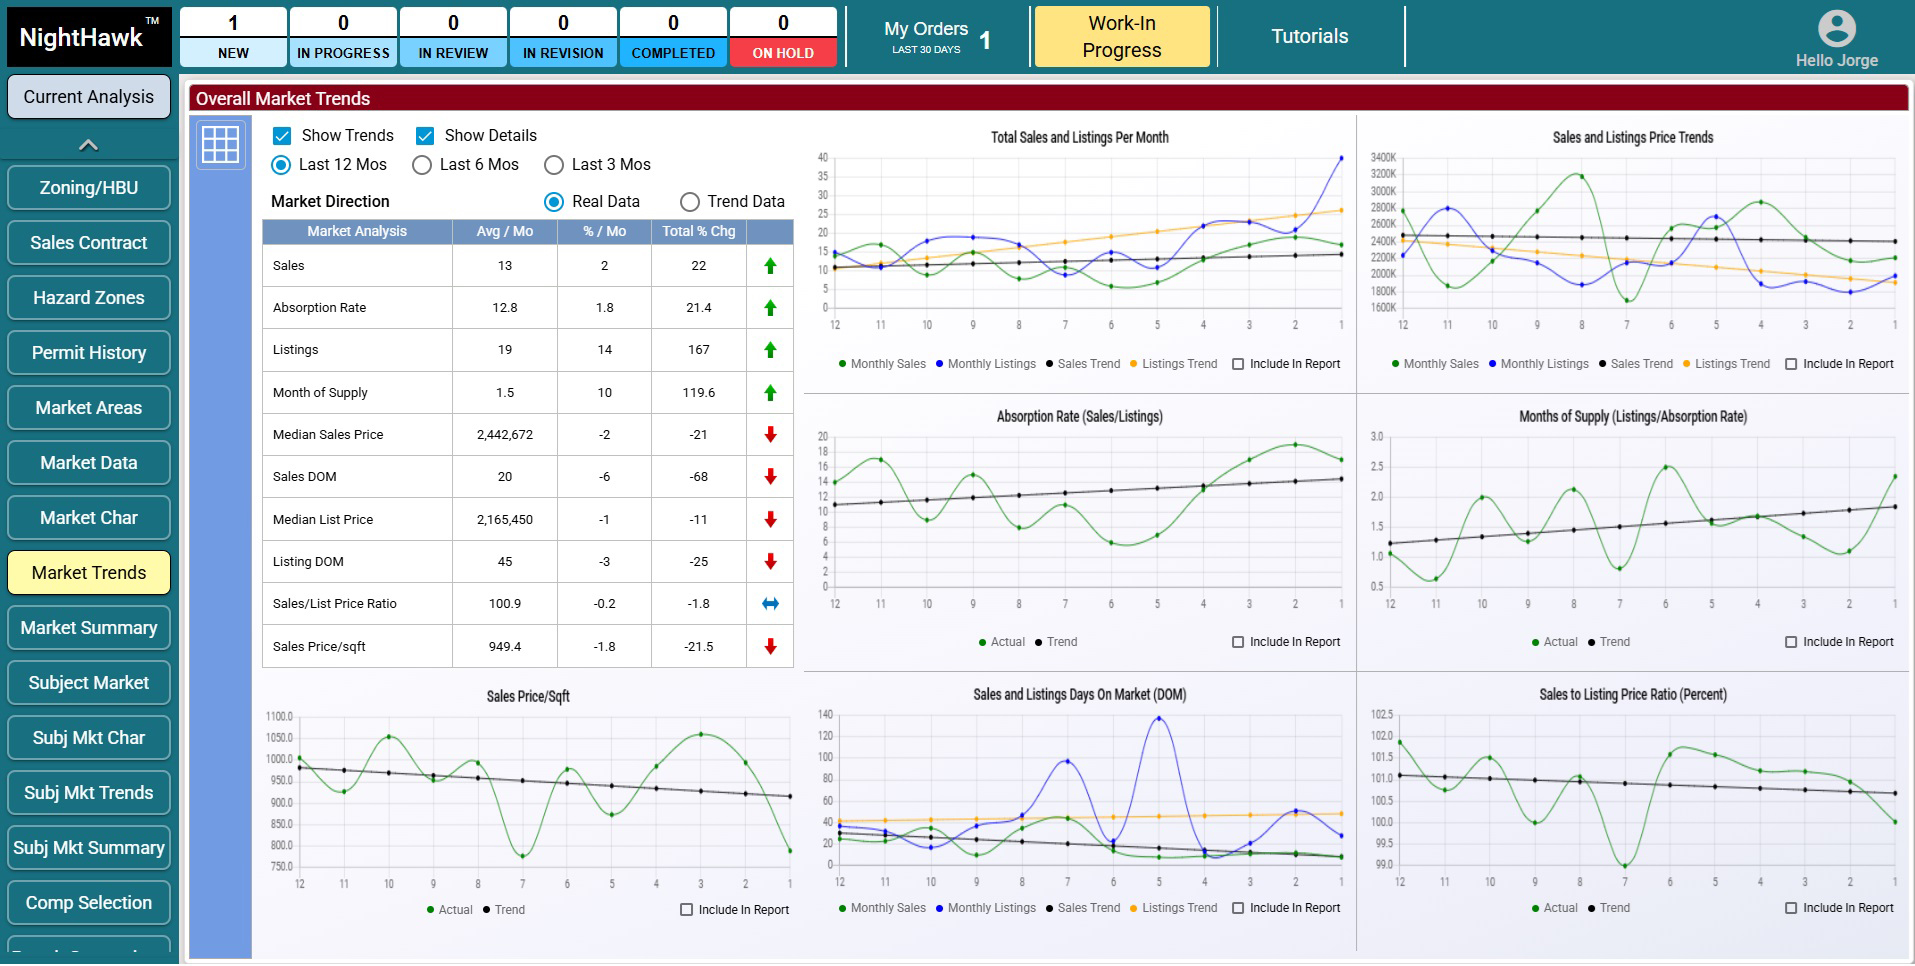The image size is (1915, 966).
Task: Navigate to Market Areas
Action: pos(89,408)
